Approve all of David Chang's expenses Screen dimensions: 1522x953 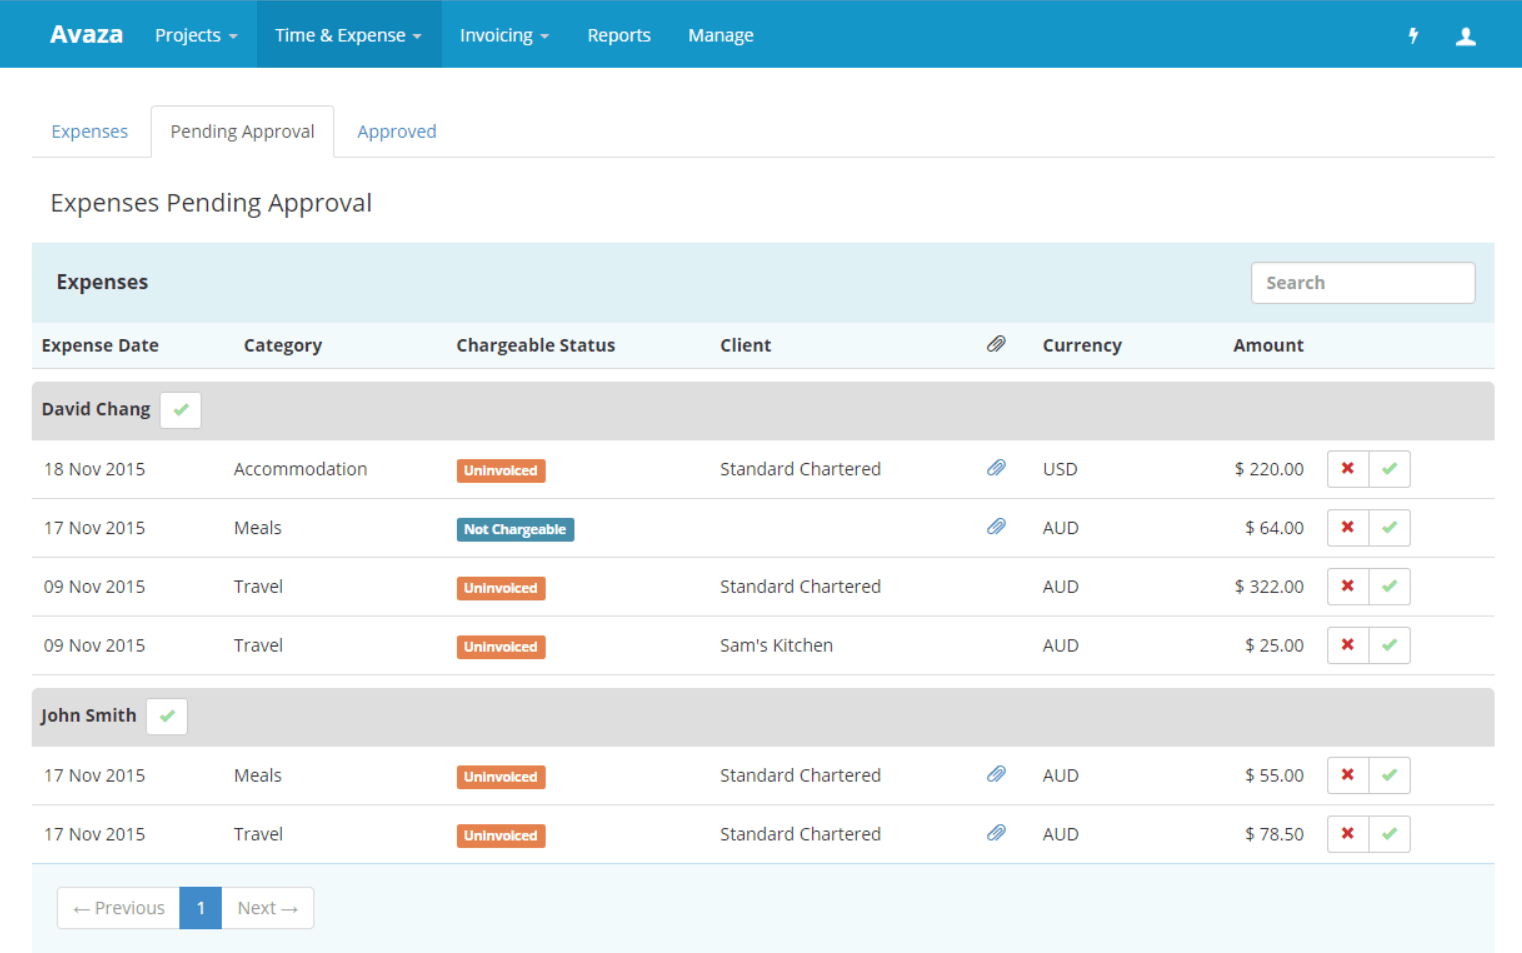coord(180,409)
